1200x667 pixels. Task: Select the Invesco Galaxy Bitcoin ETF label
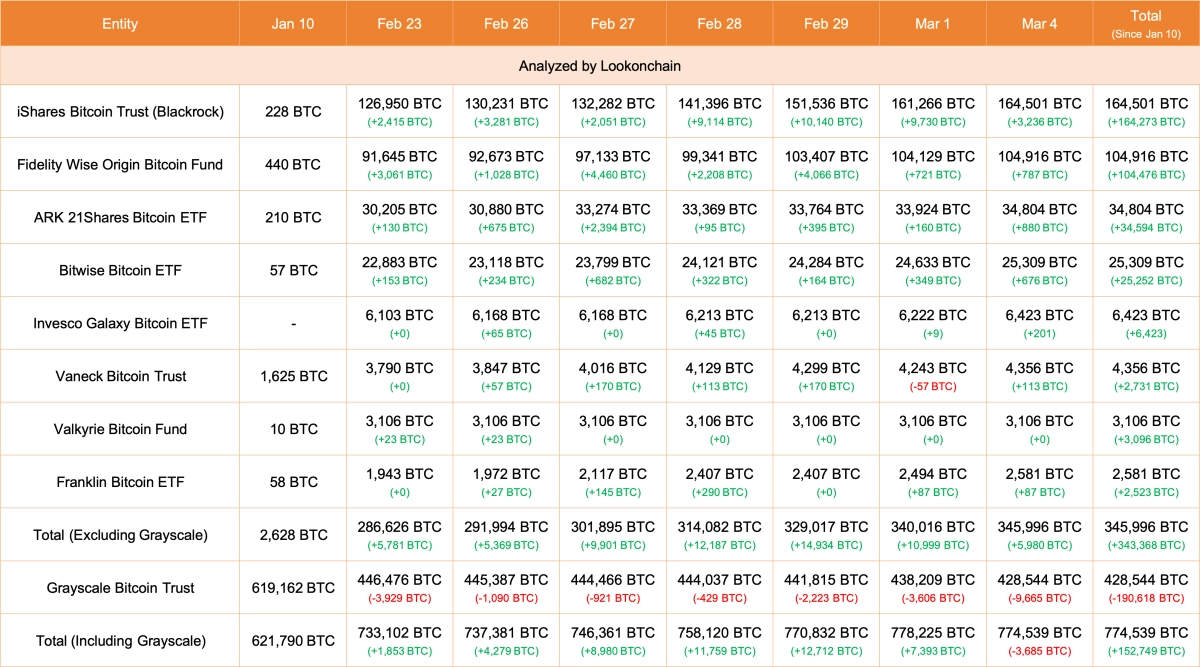[x=120, y=323]
